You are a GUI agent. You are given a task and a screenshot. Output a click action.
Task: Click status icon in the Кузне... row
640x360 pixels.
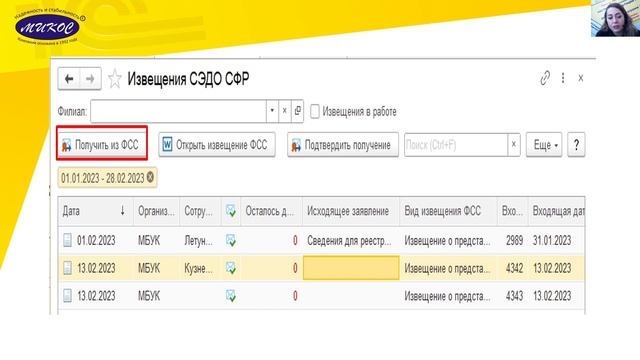pos(231,268)
